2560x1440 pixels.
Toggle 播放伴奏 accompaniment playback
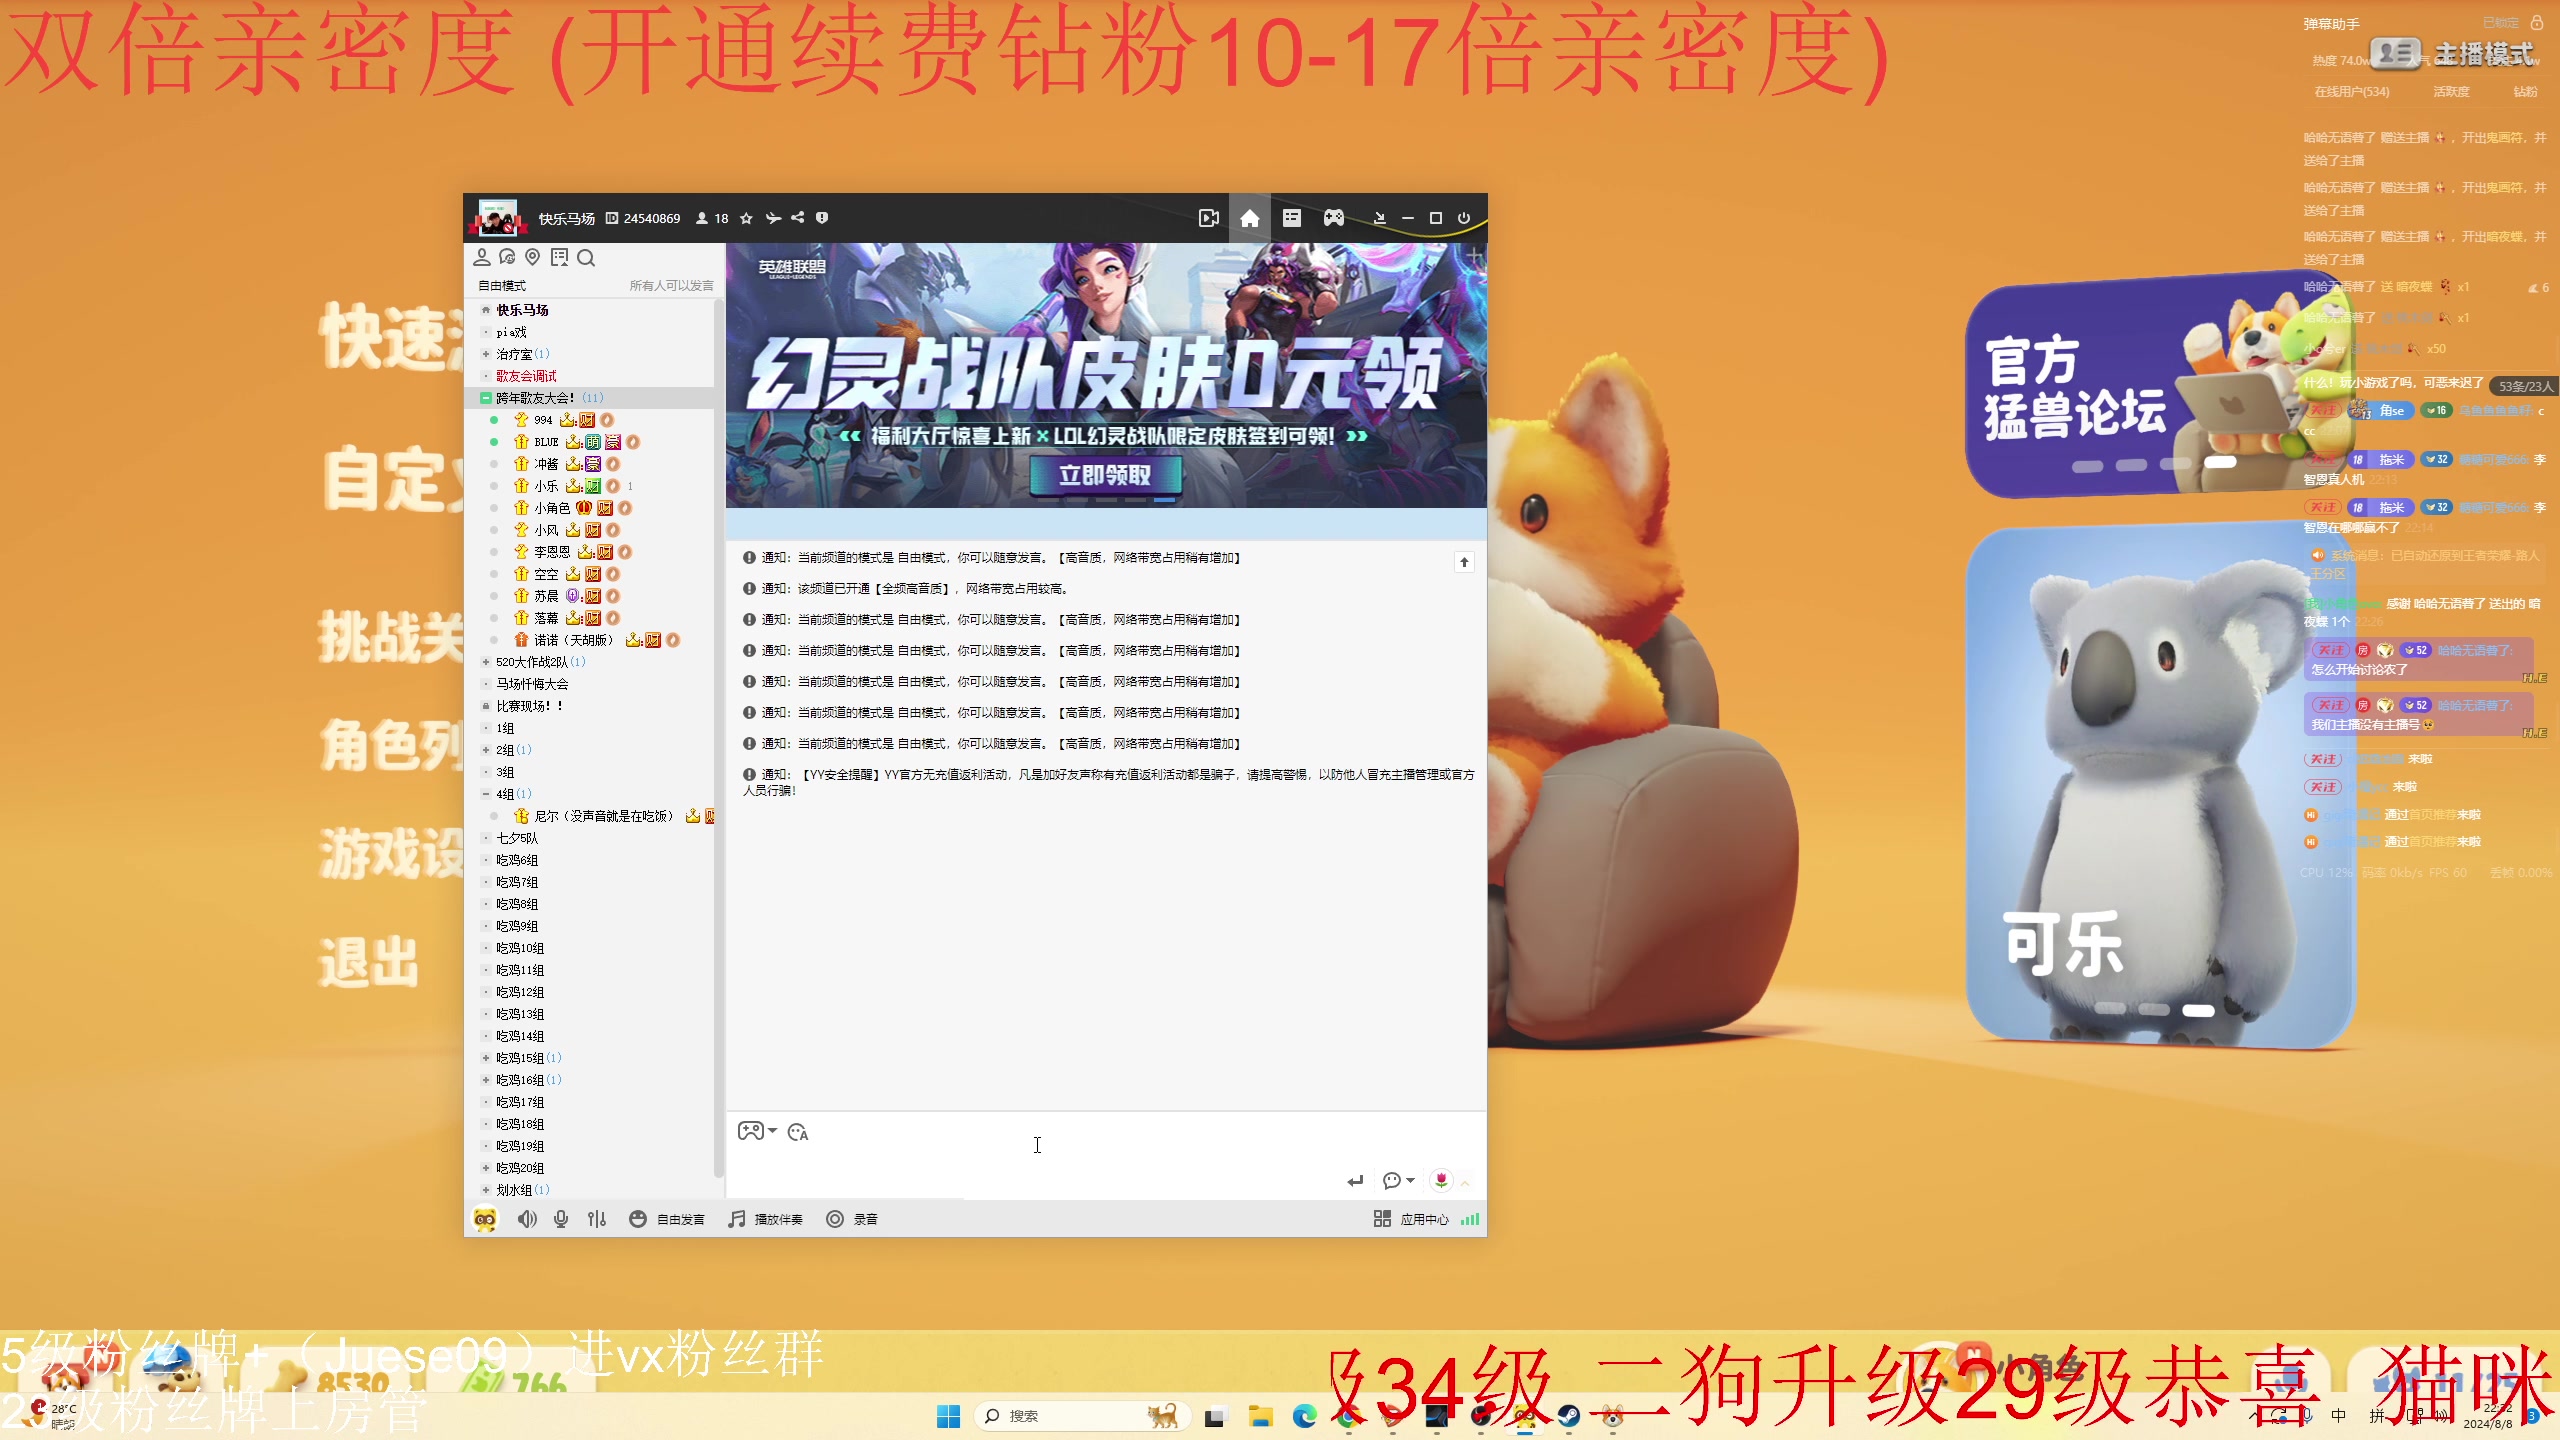click(766, 1219)
